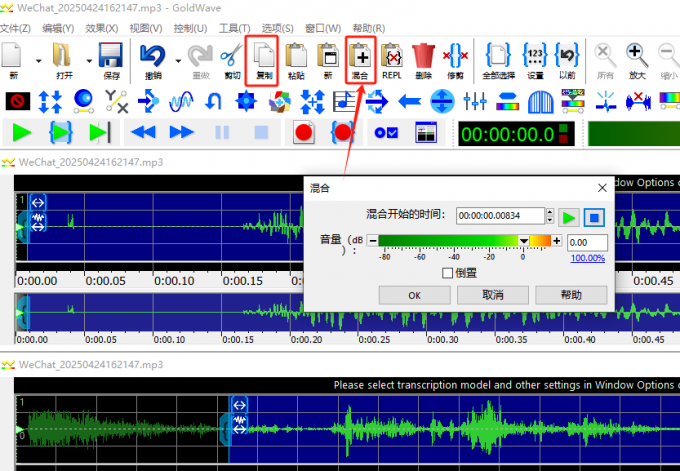Click 帮助 button in the 混合 dialog

(x=571, y=295)
